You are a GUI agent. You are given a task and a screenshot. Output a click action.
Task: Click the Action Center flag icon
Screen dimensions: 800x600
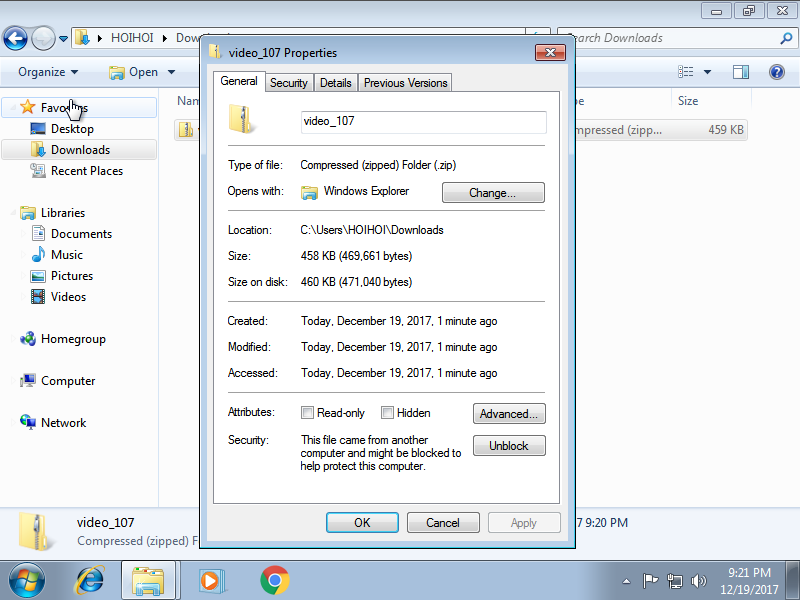tap(649, 581)
